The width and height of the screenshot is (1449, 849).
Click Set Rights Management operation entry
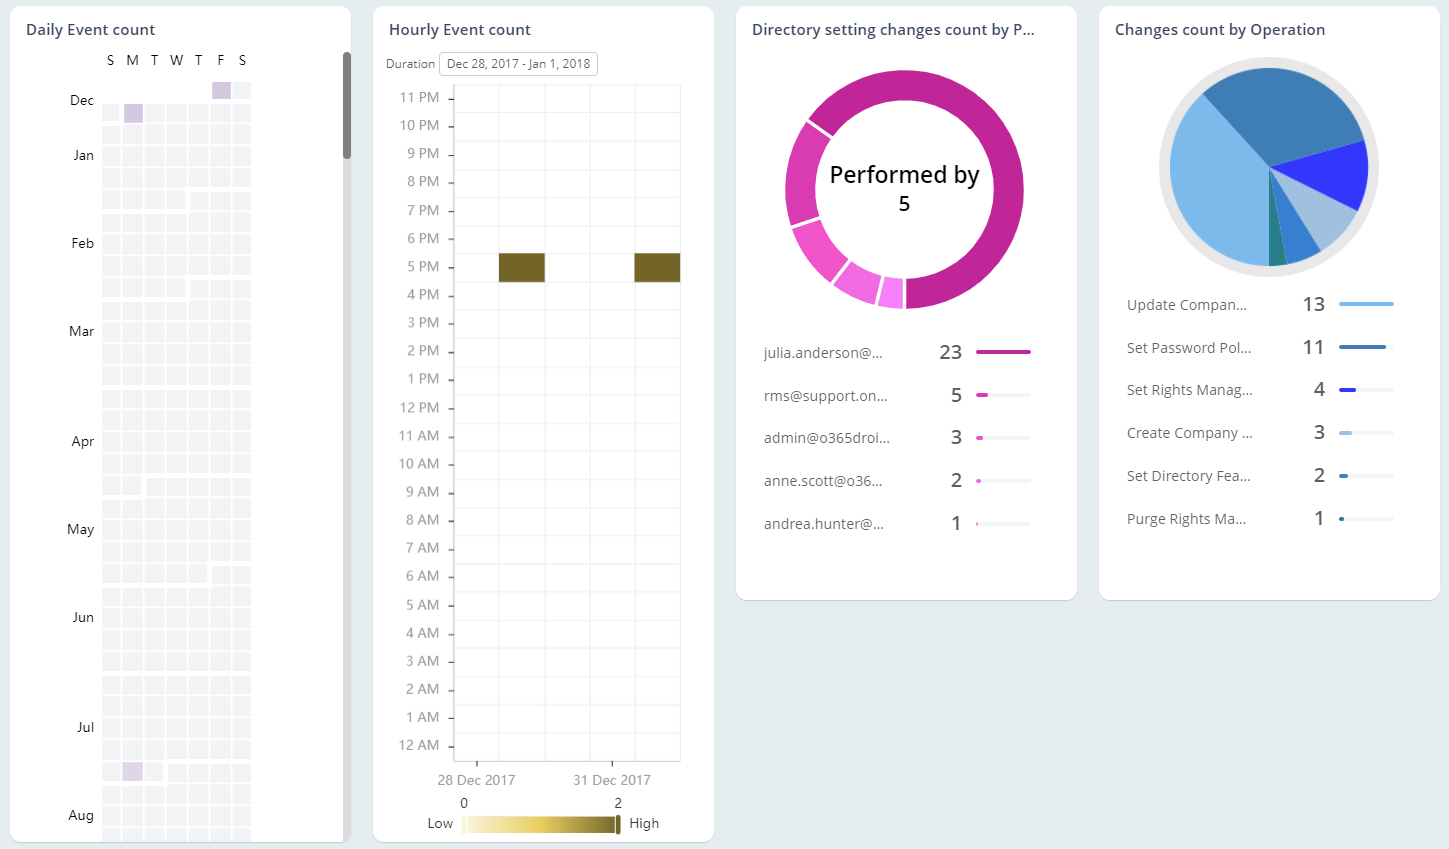tap(1189, 390)
